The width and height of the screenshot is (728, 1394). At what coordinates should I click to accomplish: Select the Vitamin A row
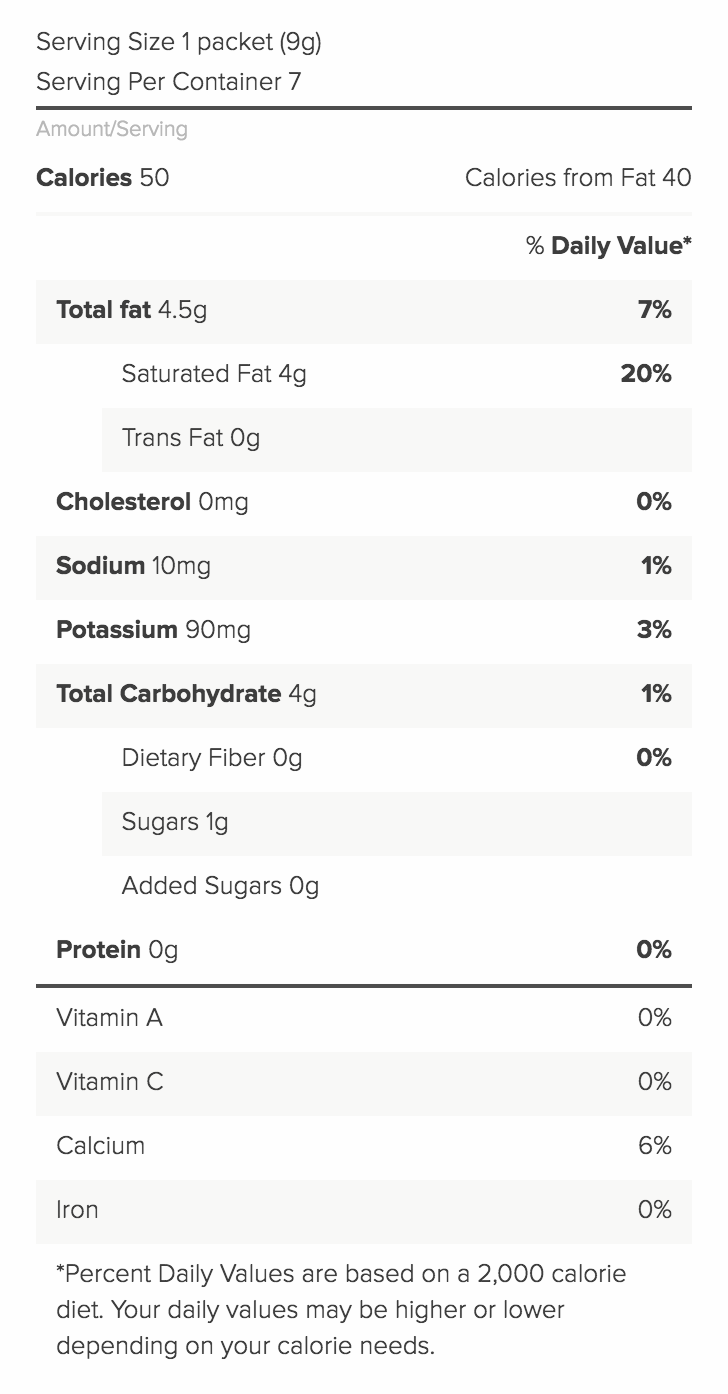[x=364, y=1019]
